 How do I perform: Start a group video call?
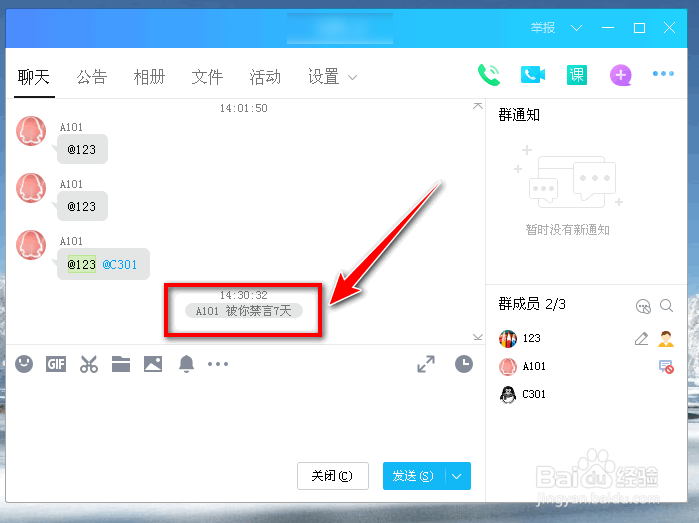point(533,74)
